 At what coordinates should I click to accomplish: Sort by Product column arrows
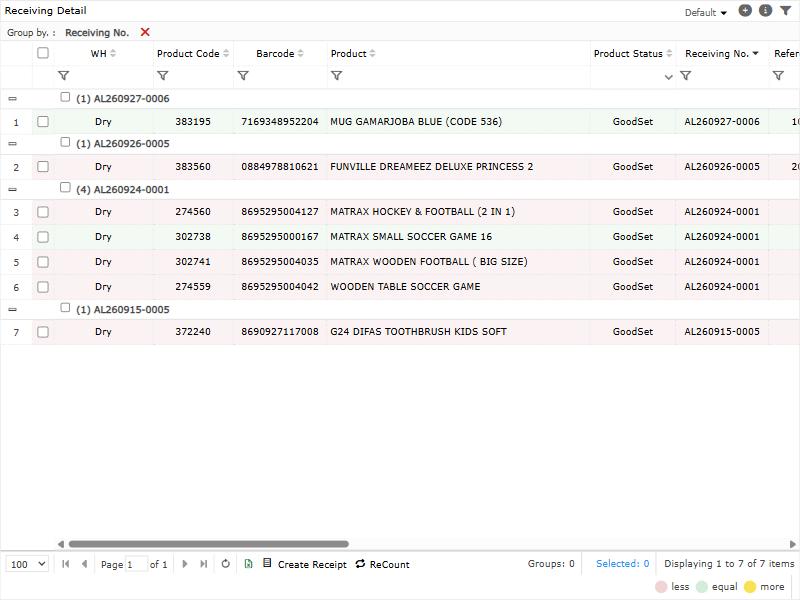pyautogui.click(x=372, y=53)
